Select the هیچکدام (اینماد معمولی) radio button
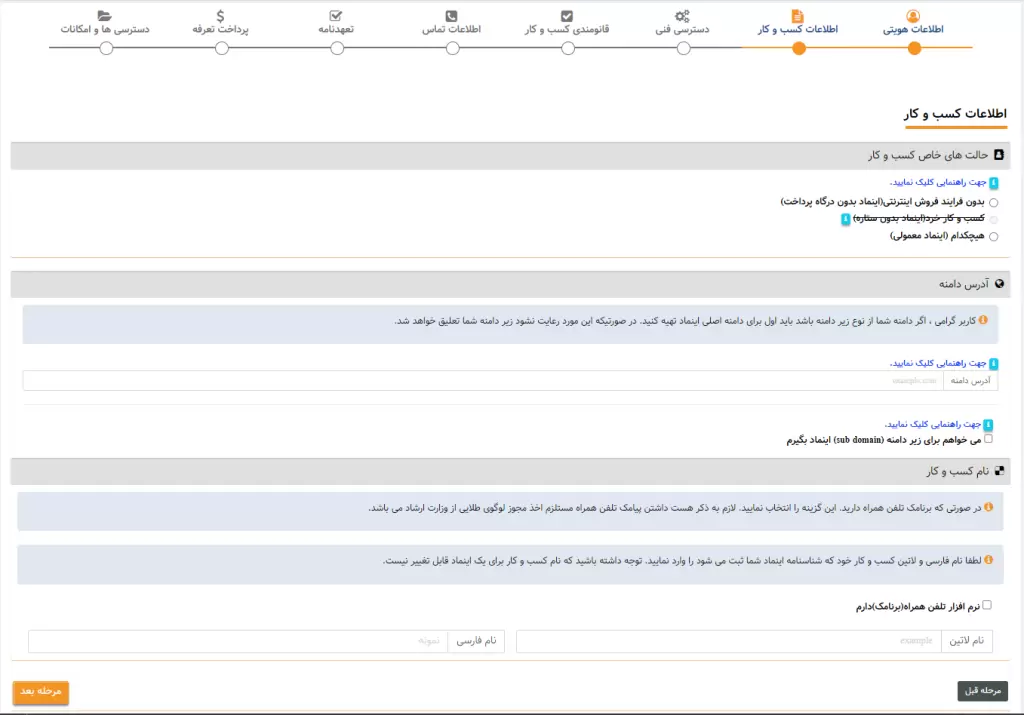The image size is (1024, 715). 992,235
